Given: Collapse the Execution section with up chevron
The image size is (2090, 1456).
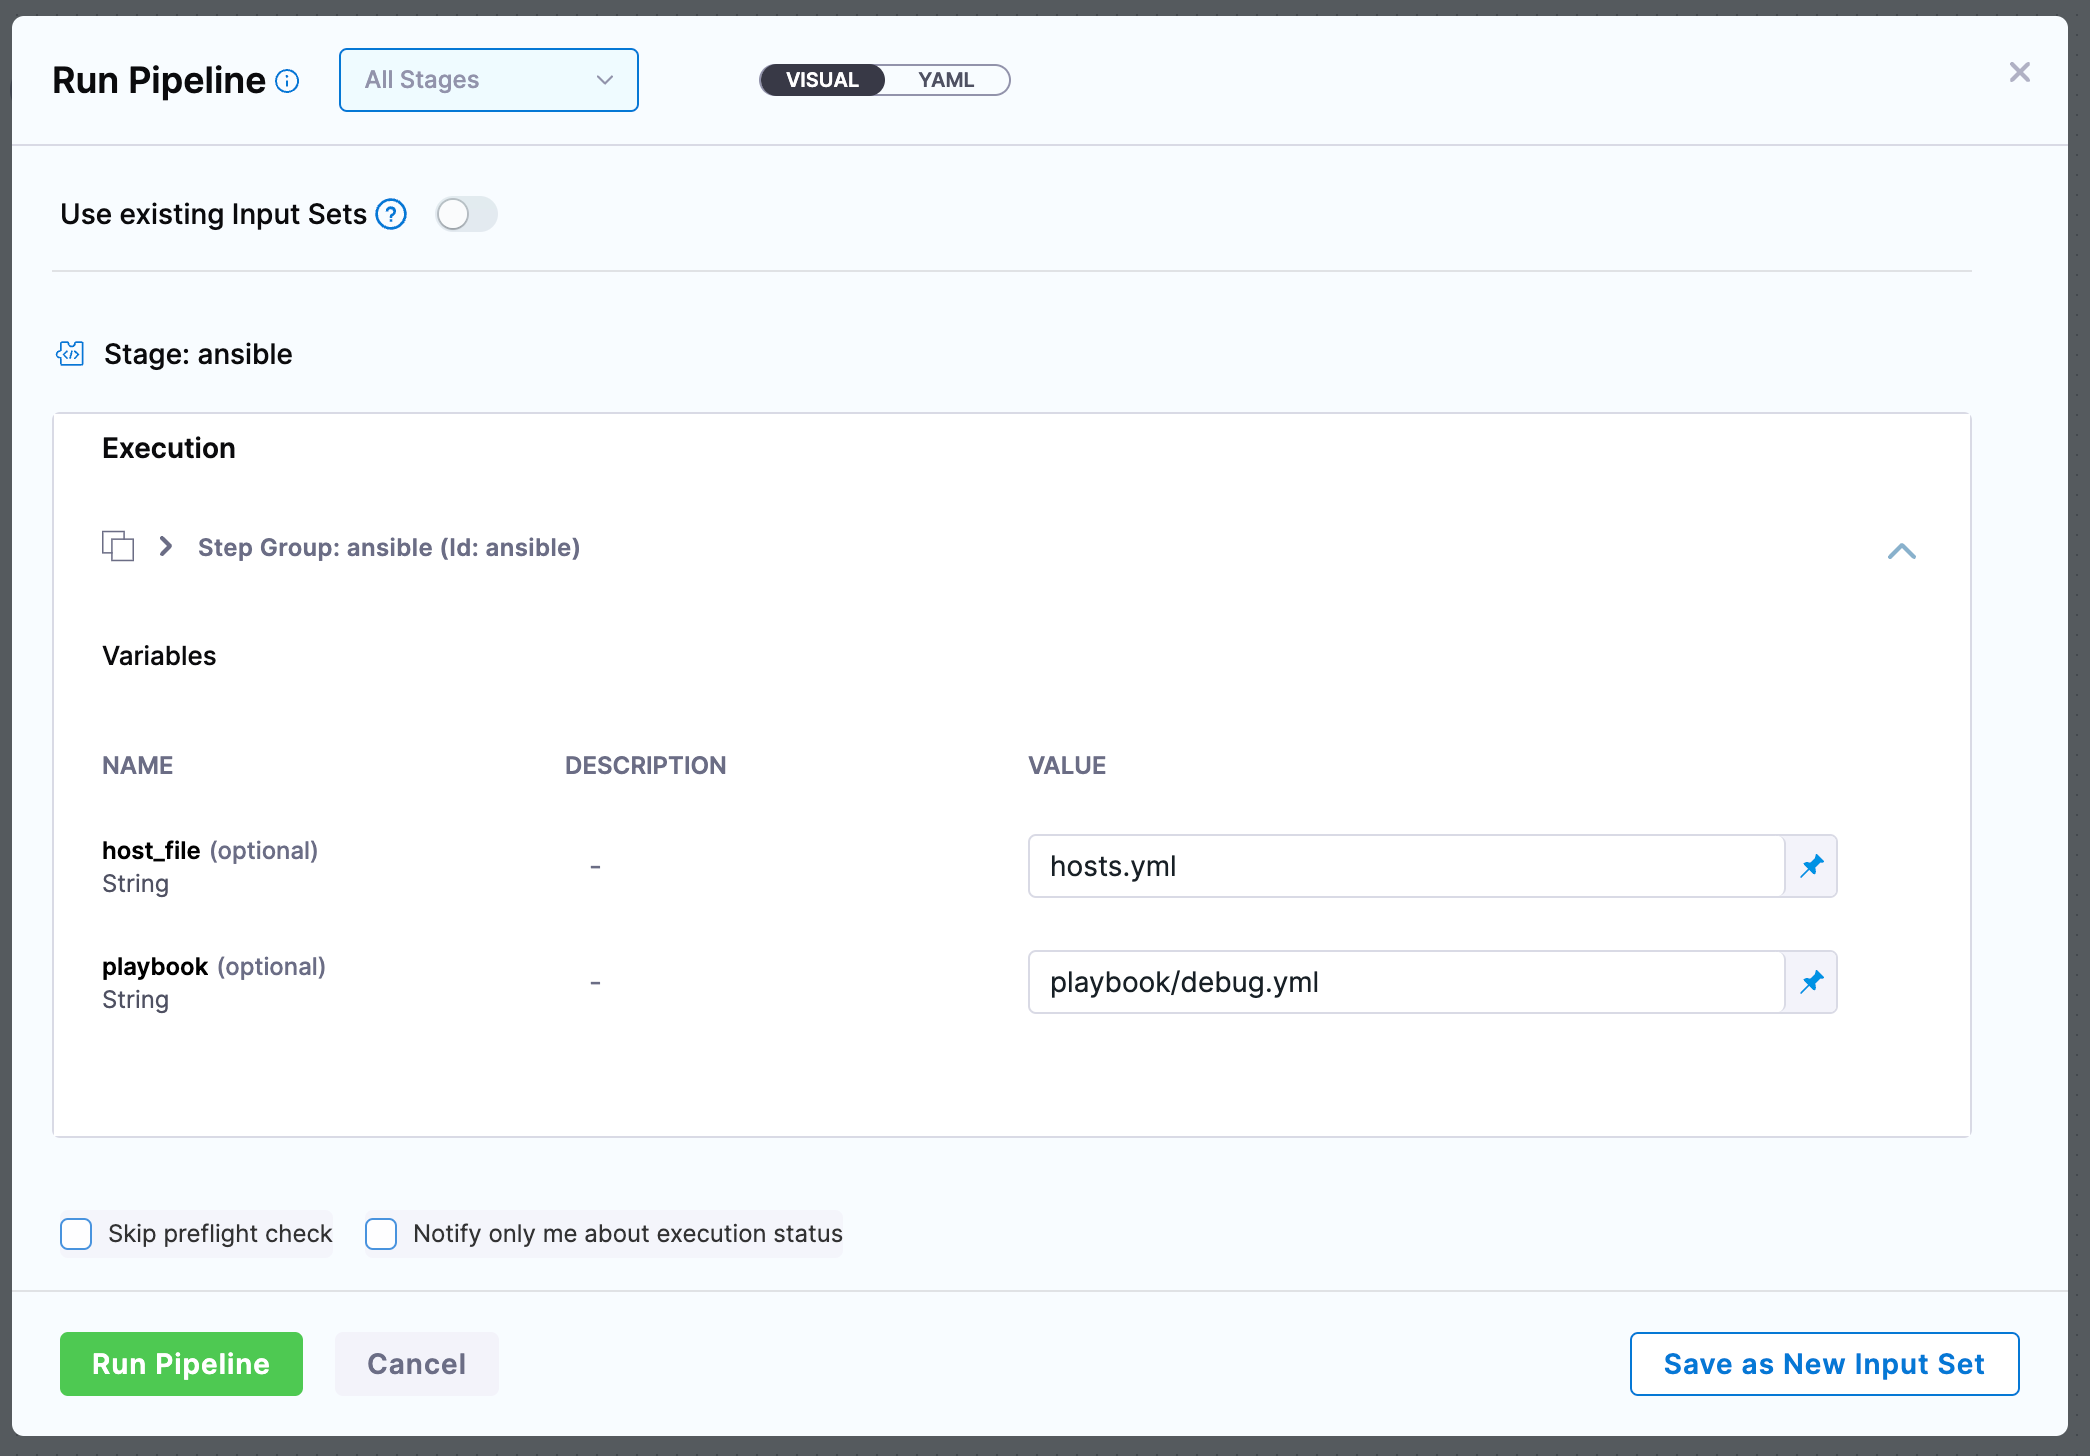Looking at the screenshot, I should click(1901, 551).
